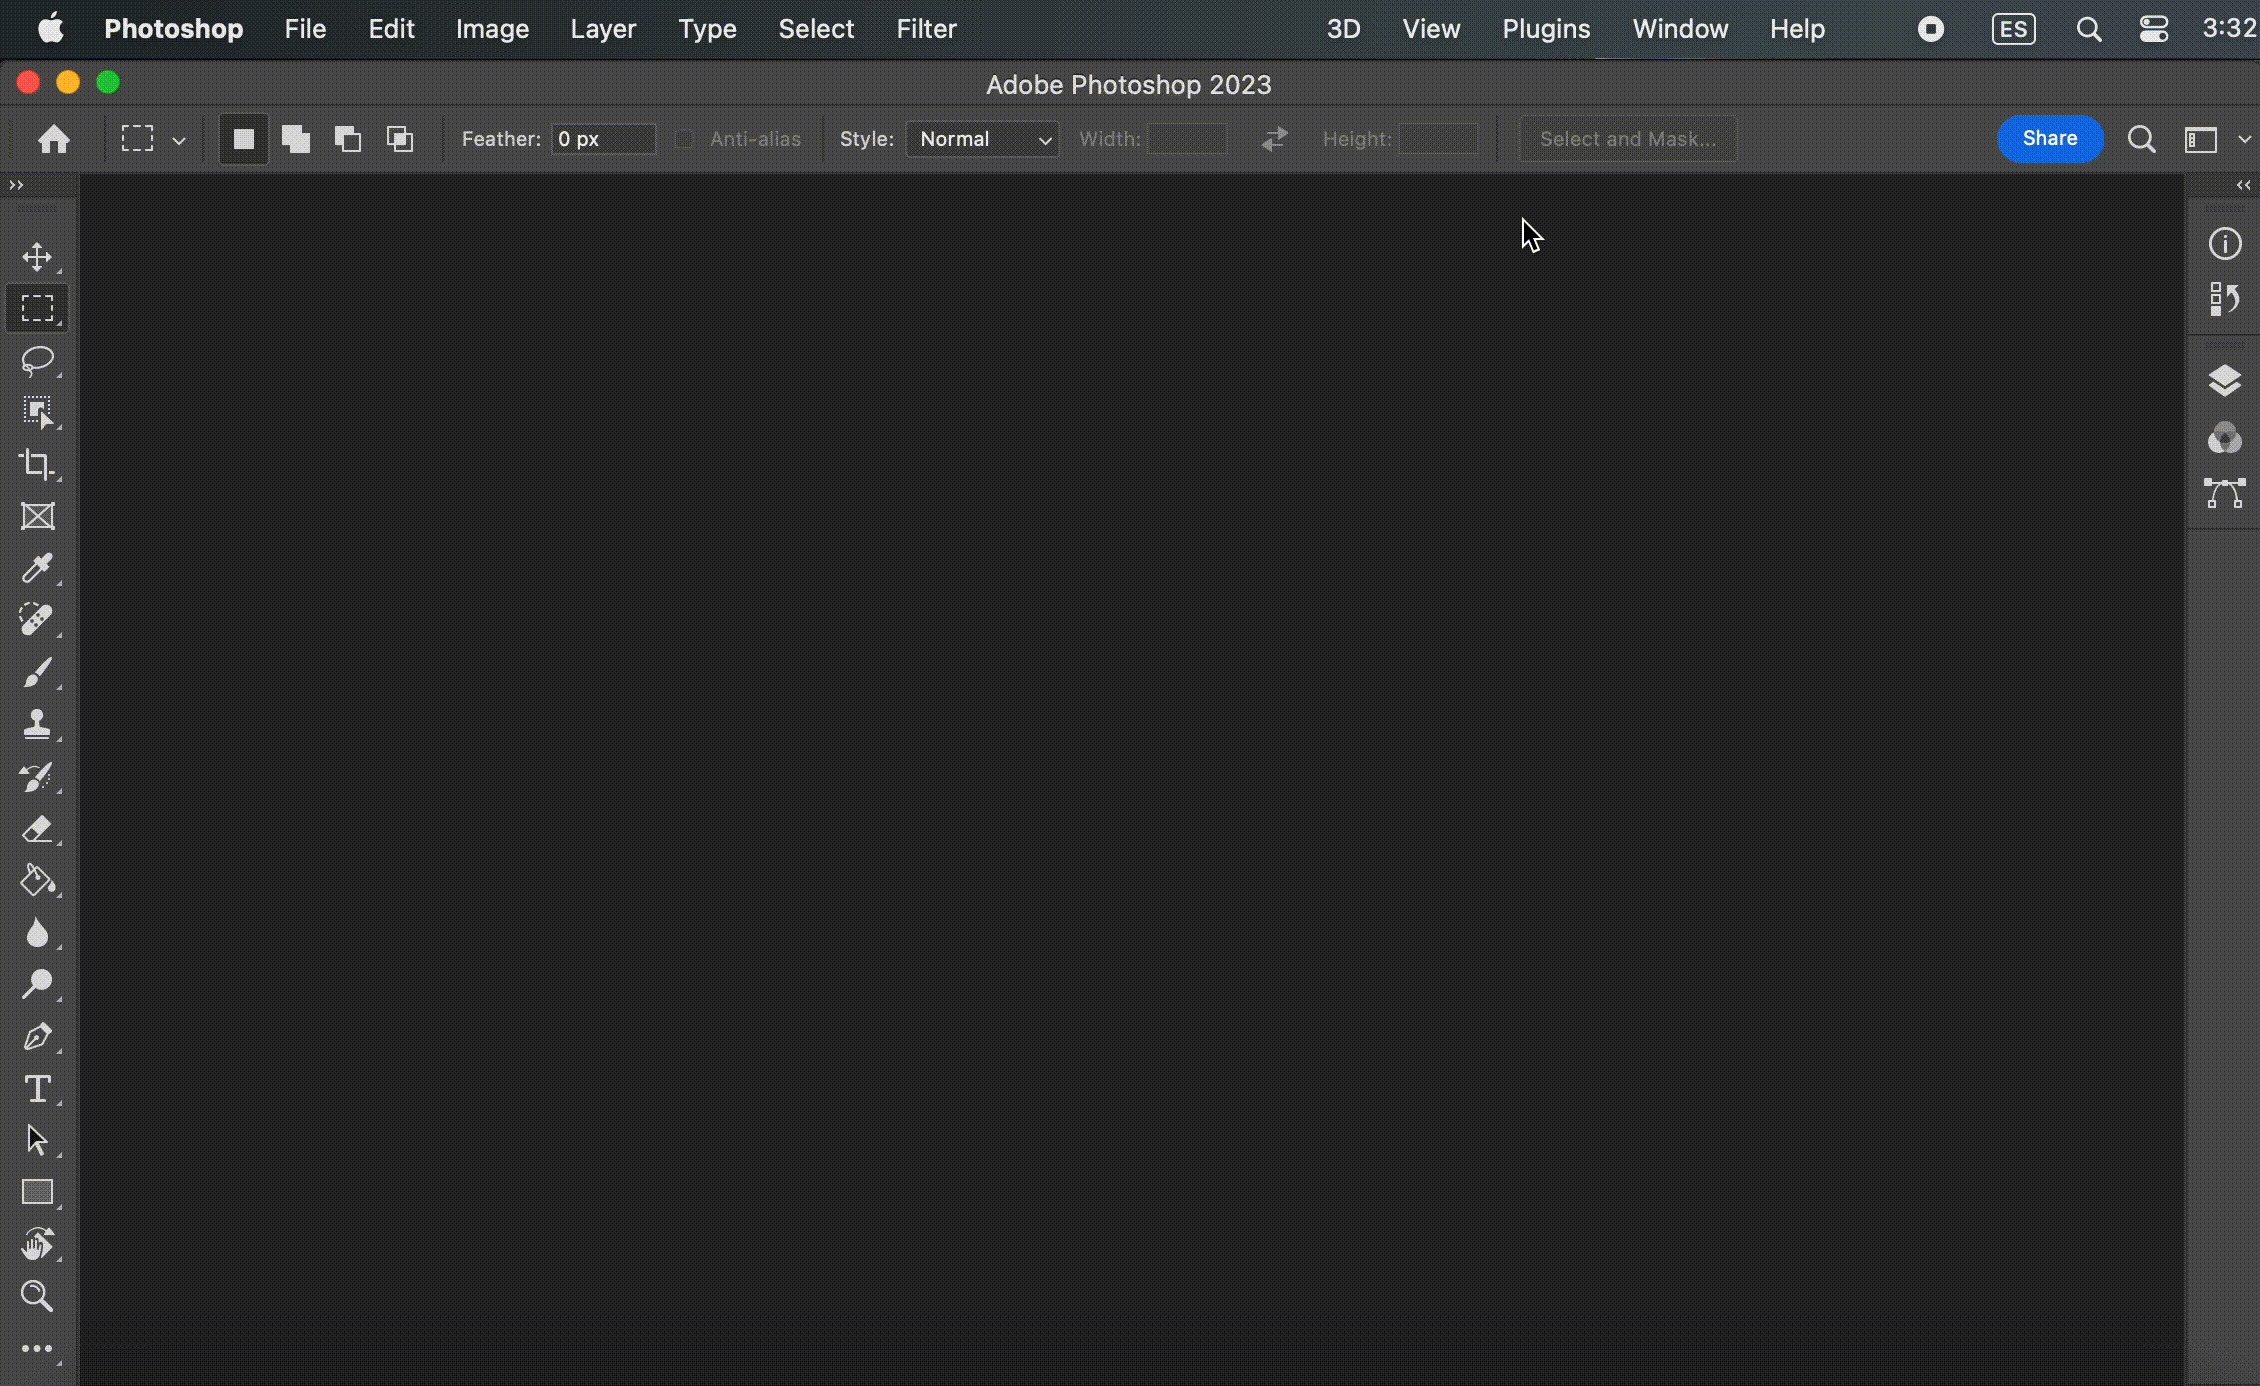Open the Window menu

(1679, 29)
